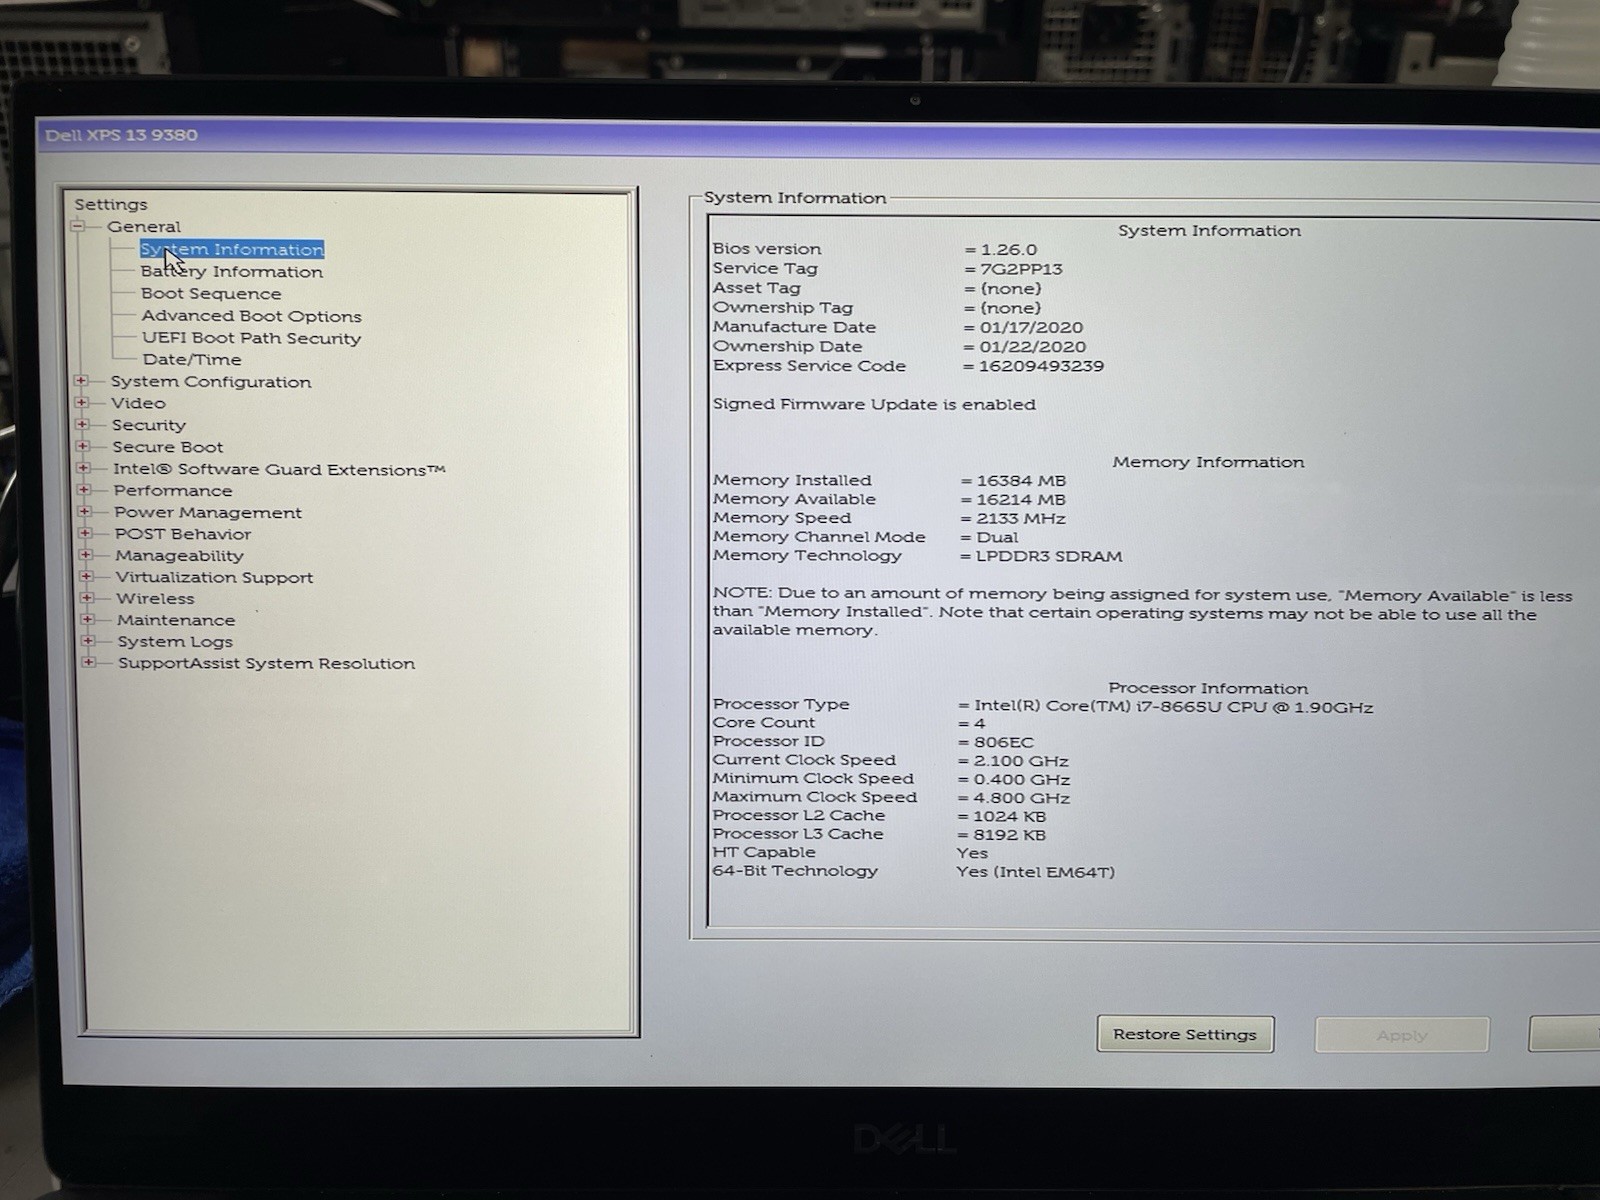The width and height of the screenshot is (1600, 1200).
Task: Expand the Security node
Action: click(x=82, y=424)
